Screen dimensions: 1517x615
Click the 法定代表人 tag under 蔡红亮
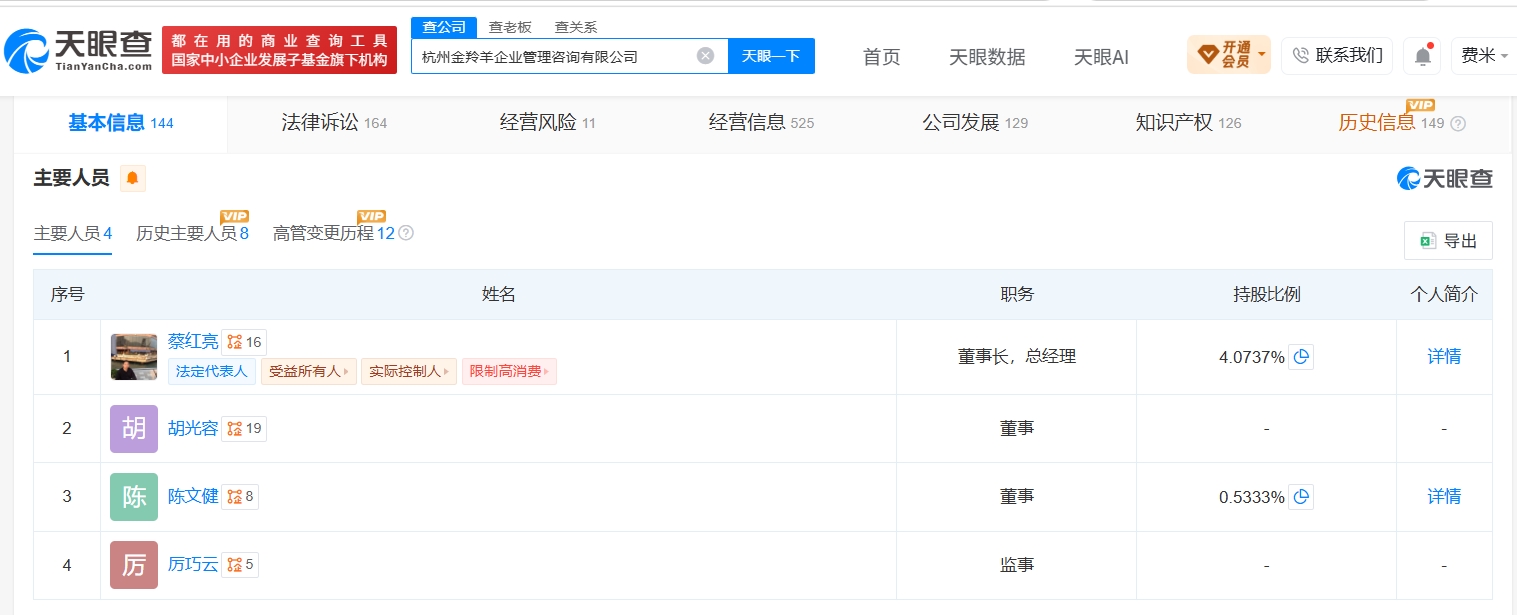tap(212, 372)
